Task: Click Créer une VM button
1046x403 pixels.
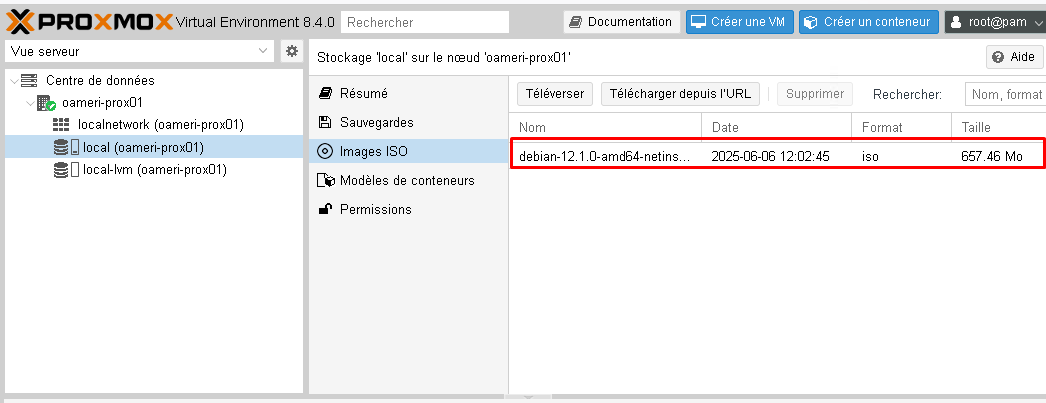Action: (x=740, y=22)
